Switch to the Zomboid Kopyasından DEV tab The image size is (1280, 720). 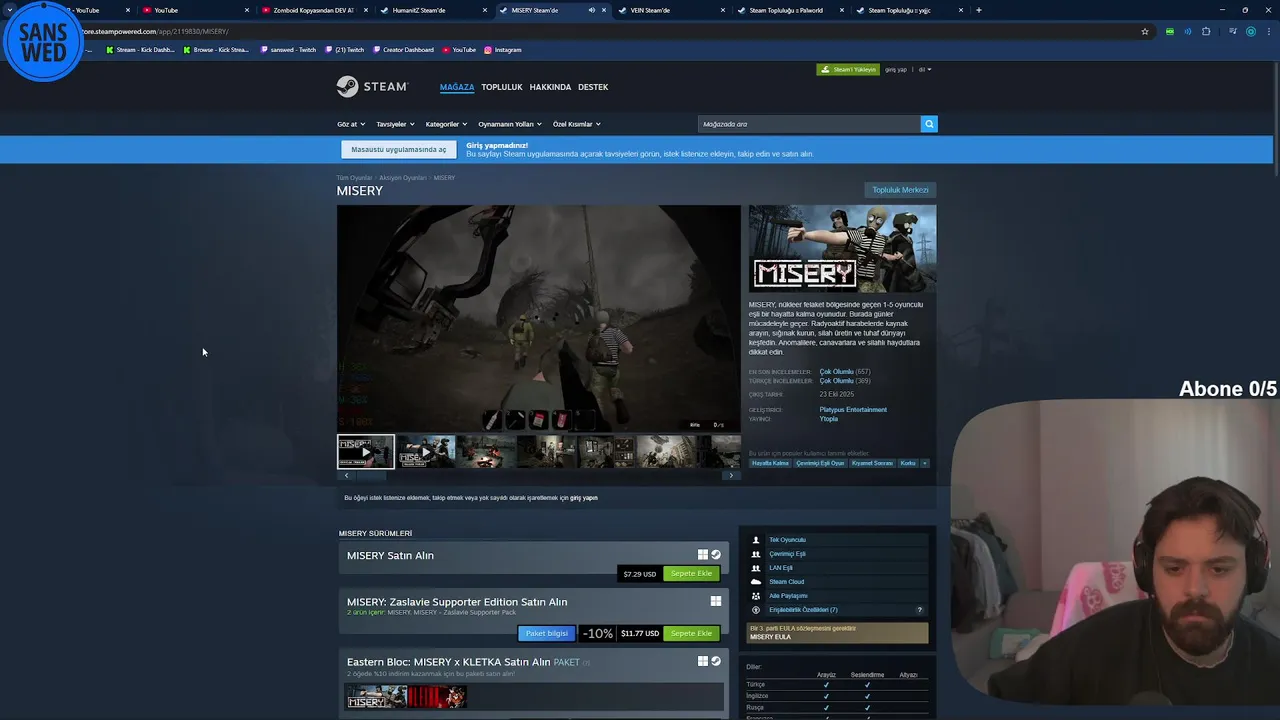(x=315, y=10)
